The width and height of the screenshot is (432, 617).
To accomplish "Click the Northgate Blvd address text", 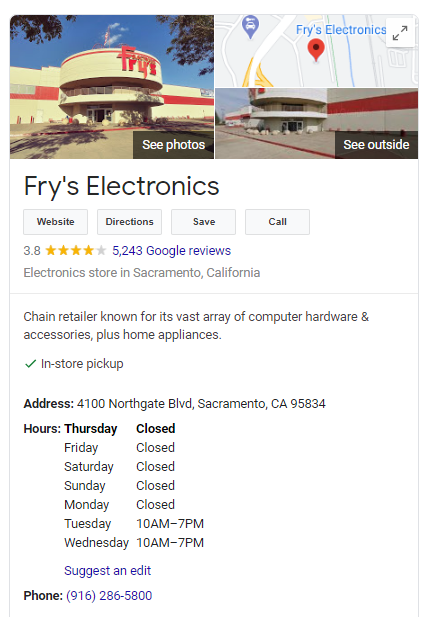I will pos(201,404).
